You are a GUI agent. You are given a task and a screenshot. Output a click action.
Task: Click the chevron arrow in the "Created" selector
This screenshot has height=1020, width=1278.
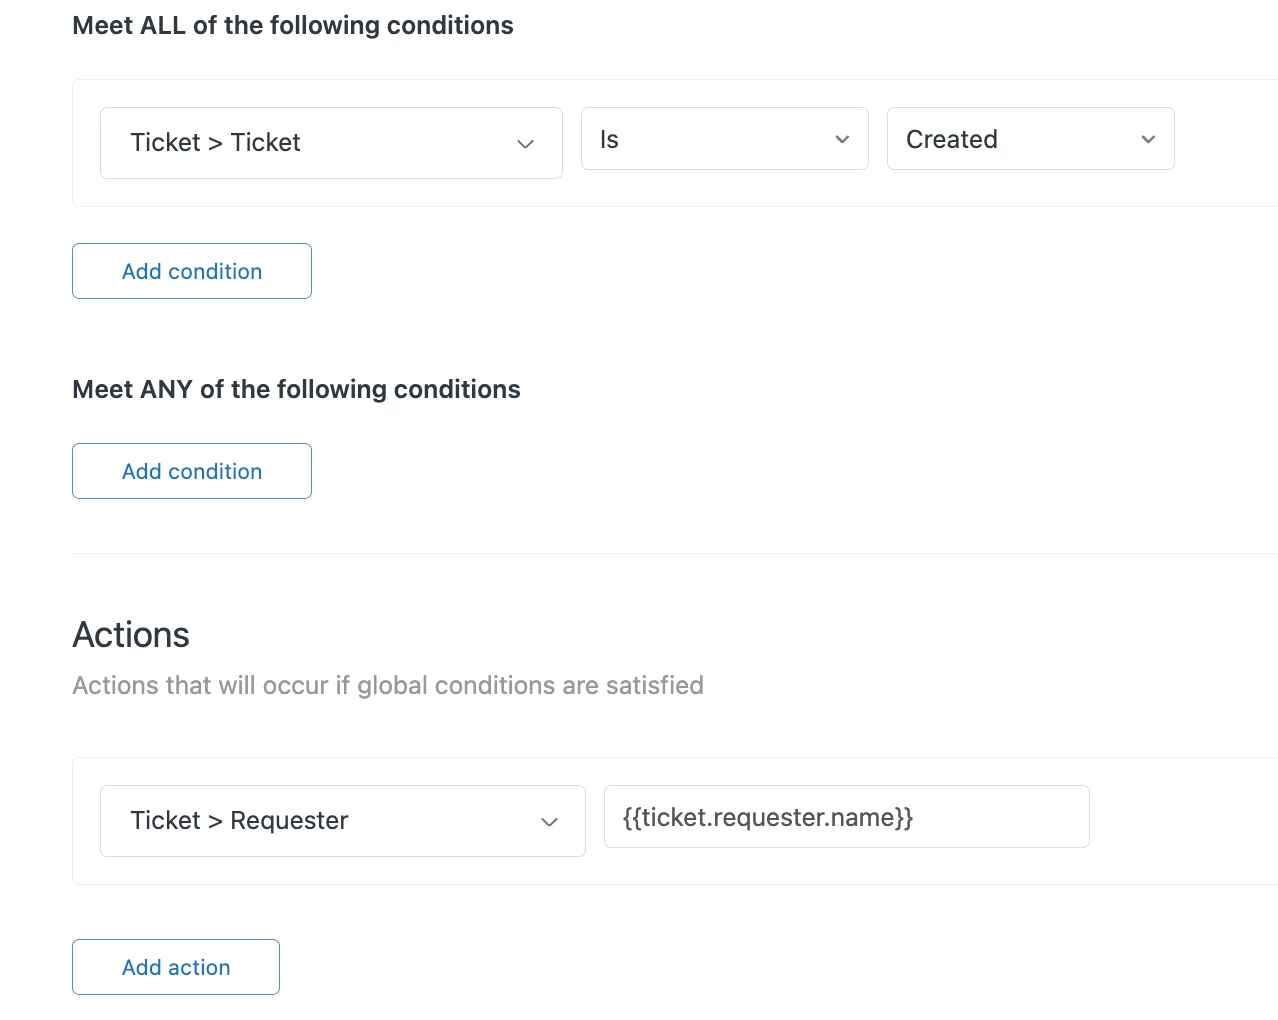pyautogui.click(x=1148, y=140)
